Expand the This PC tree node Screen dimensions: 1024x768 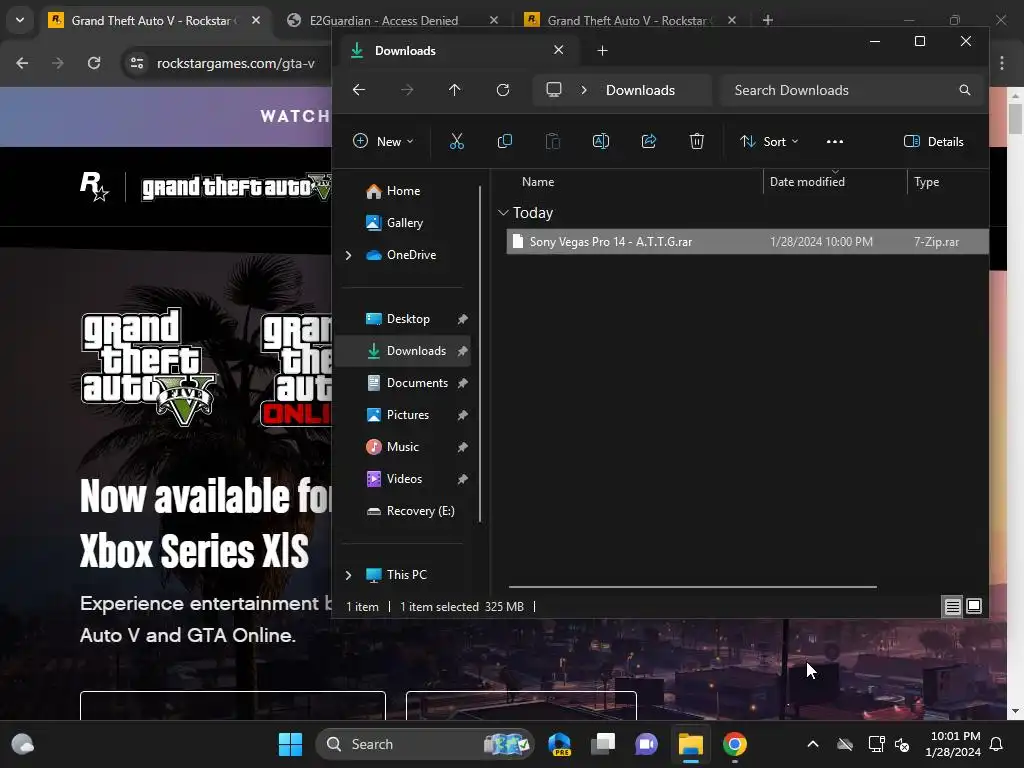(x=348, y=575)
